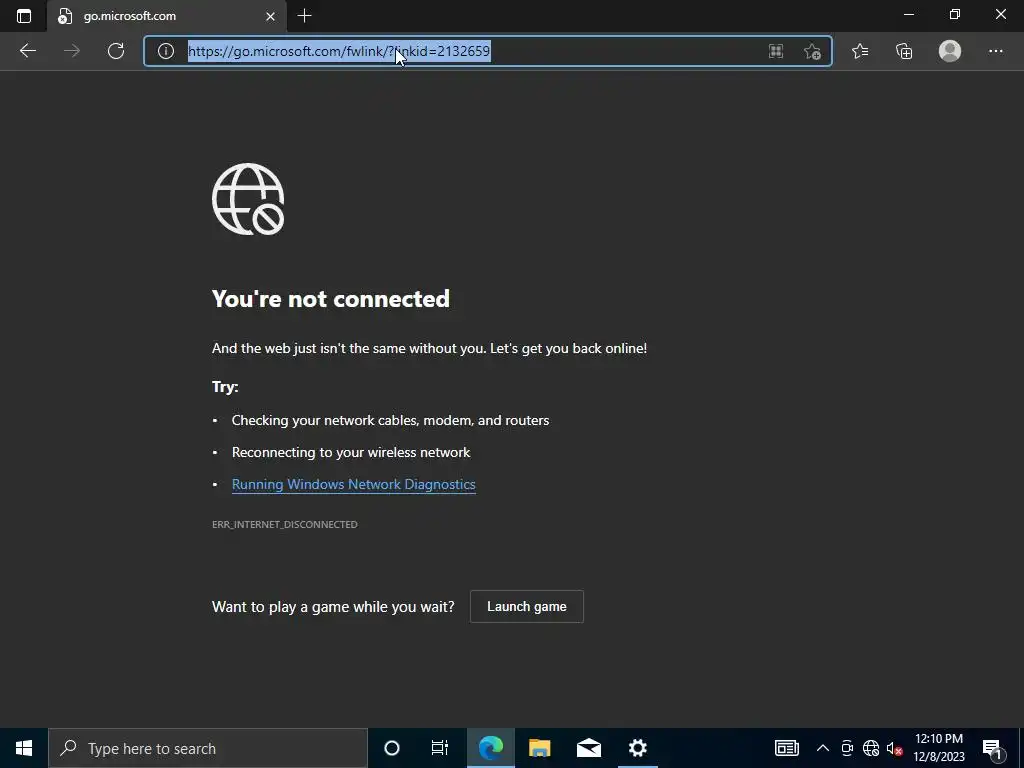Click the Meet Now tray icon
Image resolution: width=1024 pixels, height=768 pixels.
tap(847, 748)
